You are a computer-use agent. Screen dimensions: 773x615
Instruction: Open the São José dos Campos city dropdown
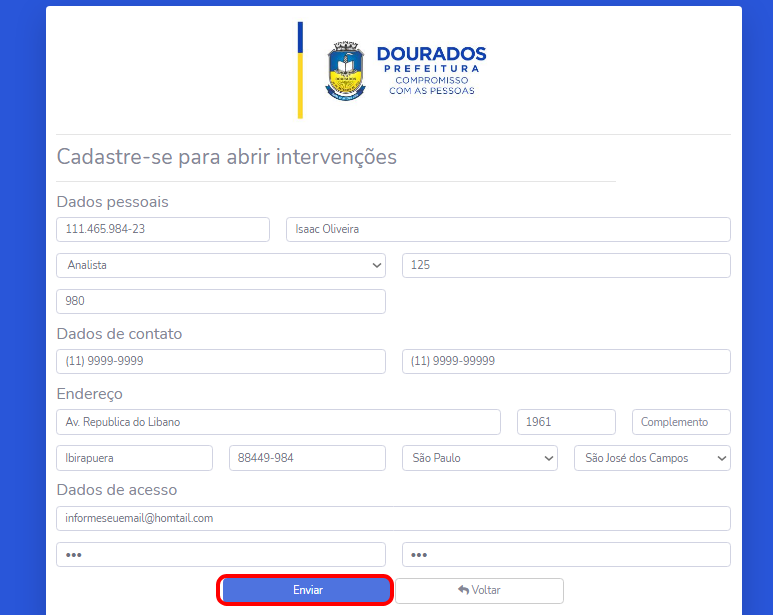point(652,458)
